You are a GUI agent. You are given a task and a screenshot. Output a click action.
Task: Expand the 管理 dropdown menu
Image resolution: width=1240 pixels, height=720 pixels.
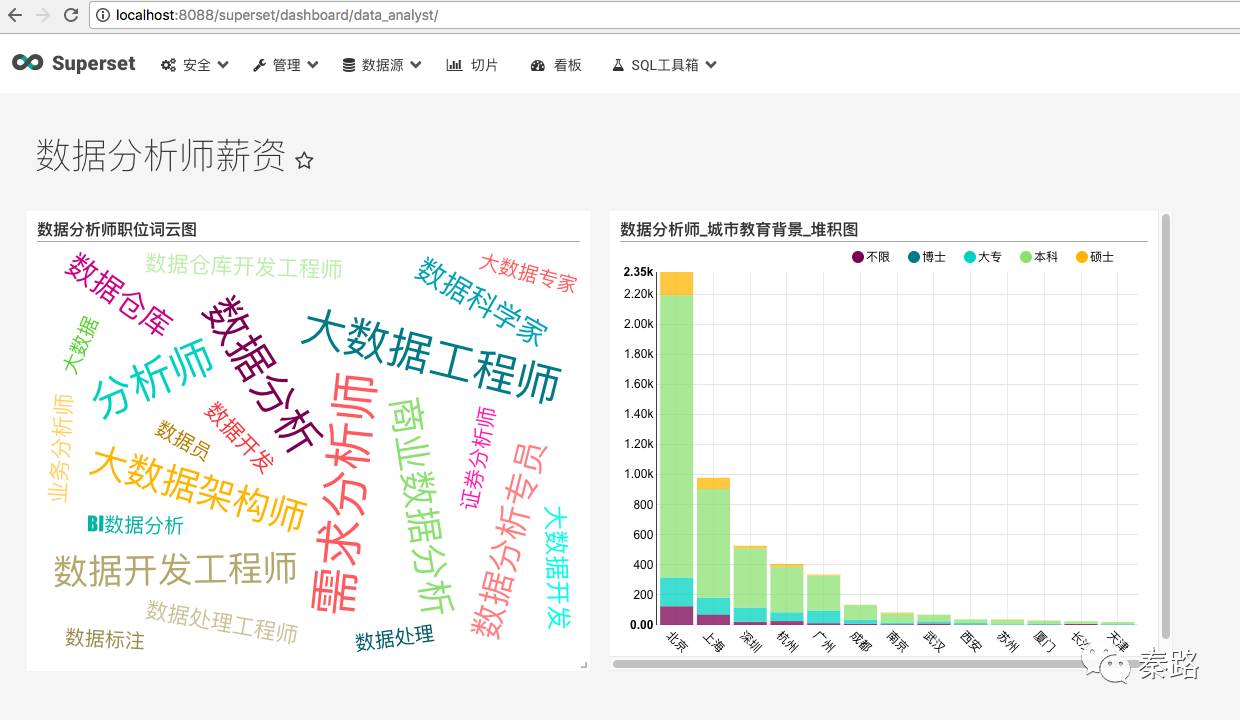click(285, 65)
